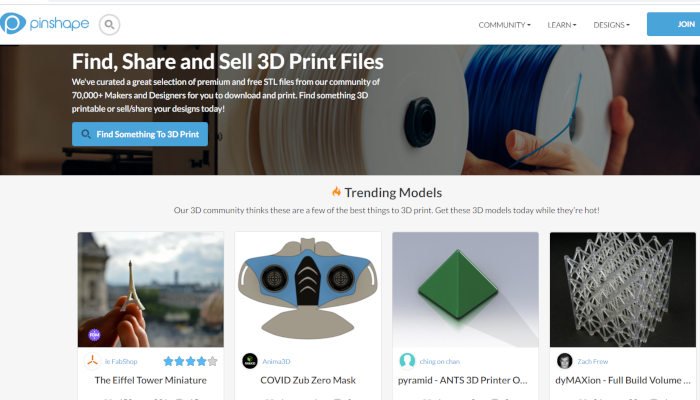Screen dimensions: 700x400
Task: Click the Pinshape logo icon
Action: 12,23
